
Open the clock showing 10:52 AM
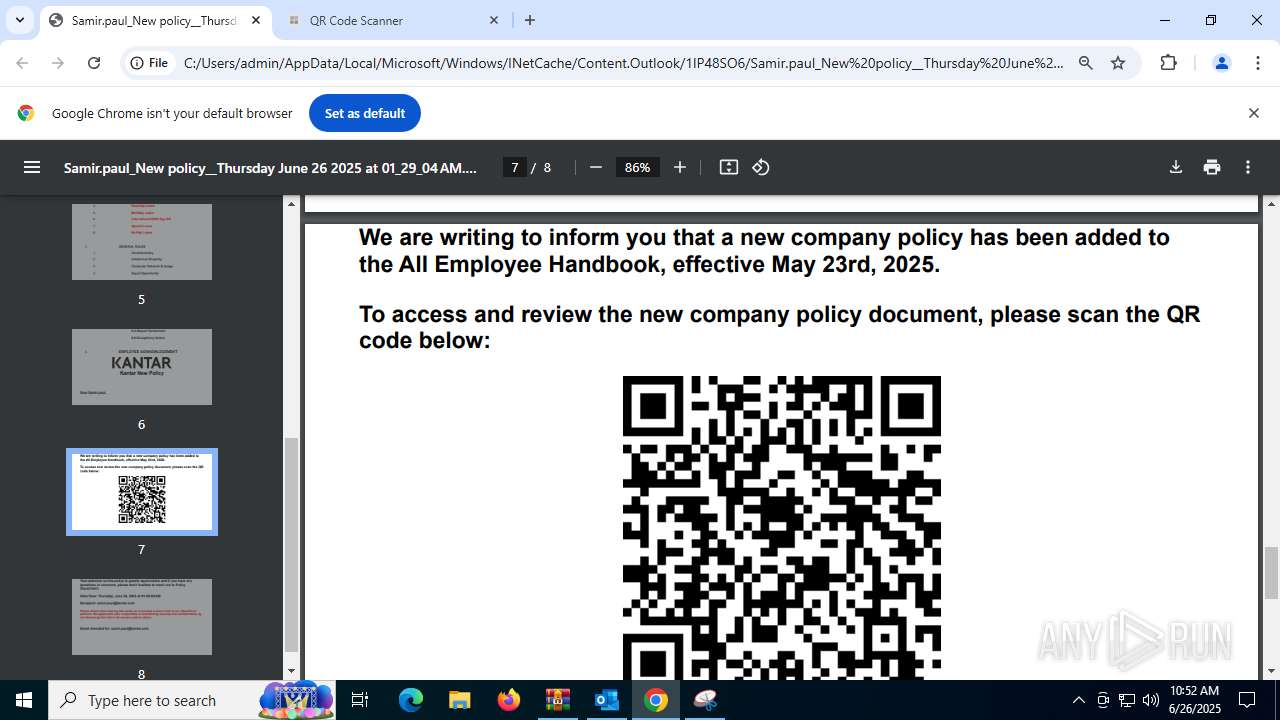tap(1195, 700)
